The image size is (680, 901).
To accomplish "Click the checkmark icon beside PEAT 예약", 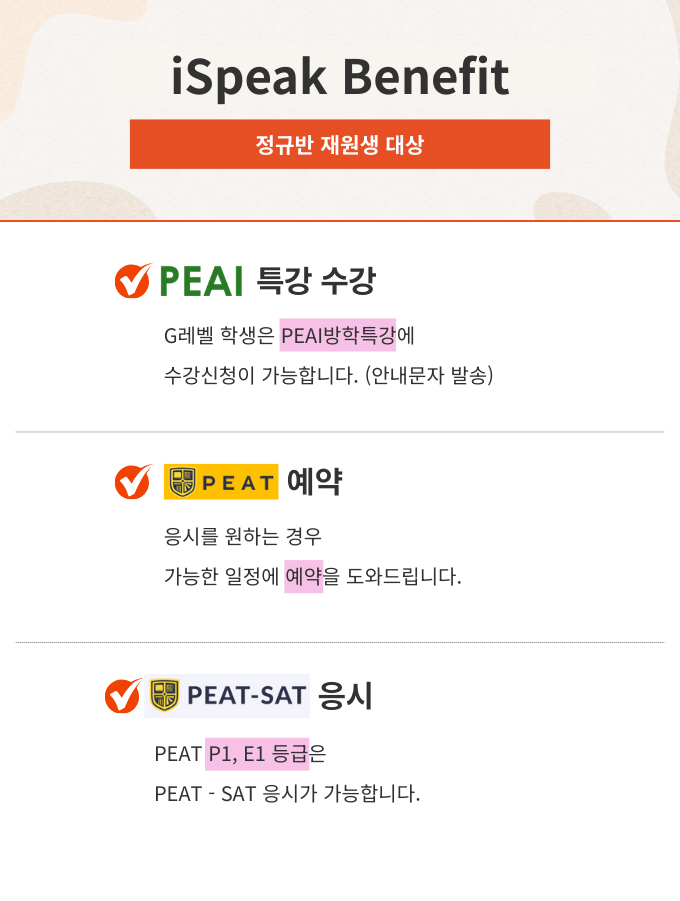I will point(133,482).
